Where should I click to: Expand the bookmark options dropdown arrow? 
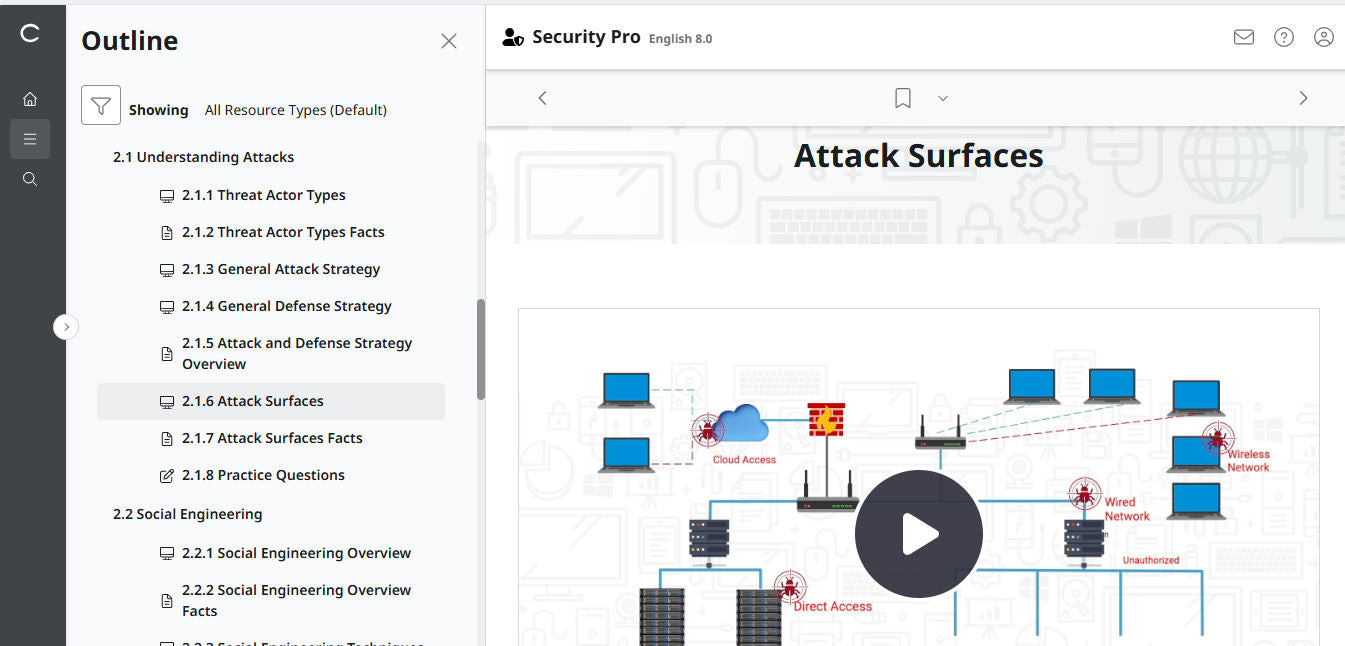coord(941,98)
